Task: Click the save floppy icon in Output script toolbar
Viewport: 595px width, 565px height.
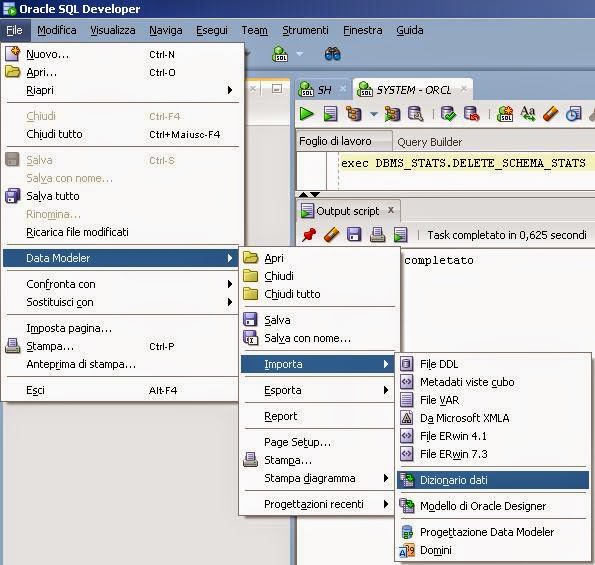Action: click(x=354, y=235)
